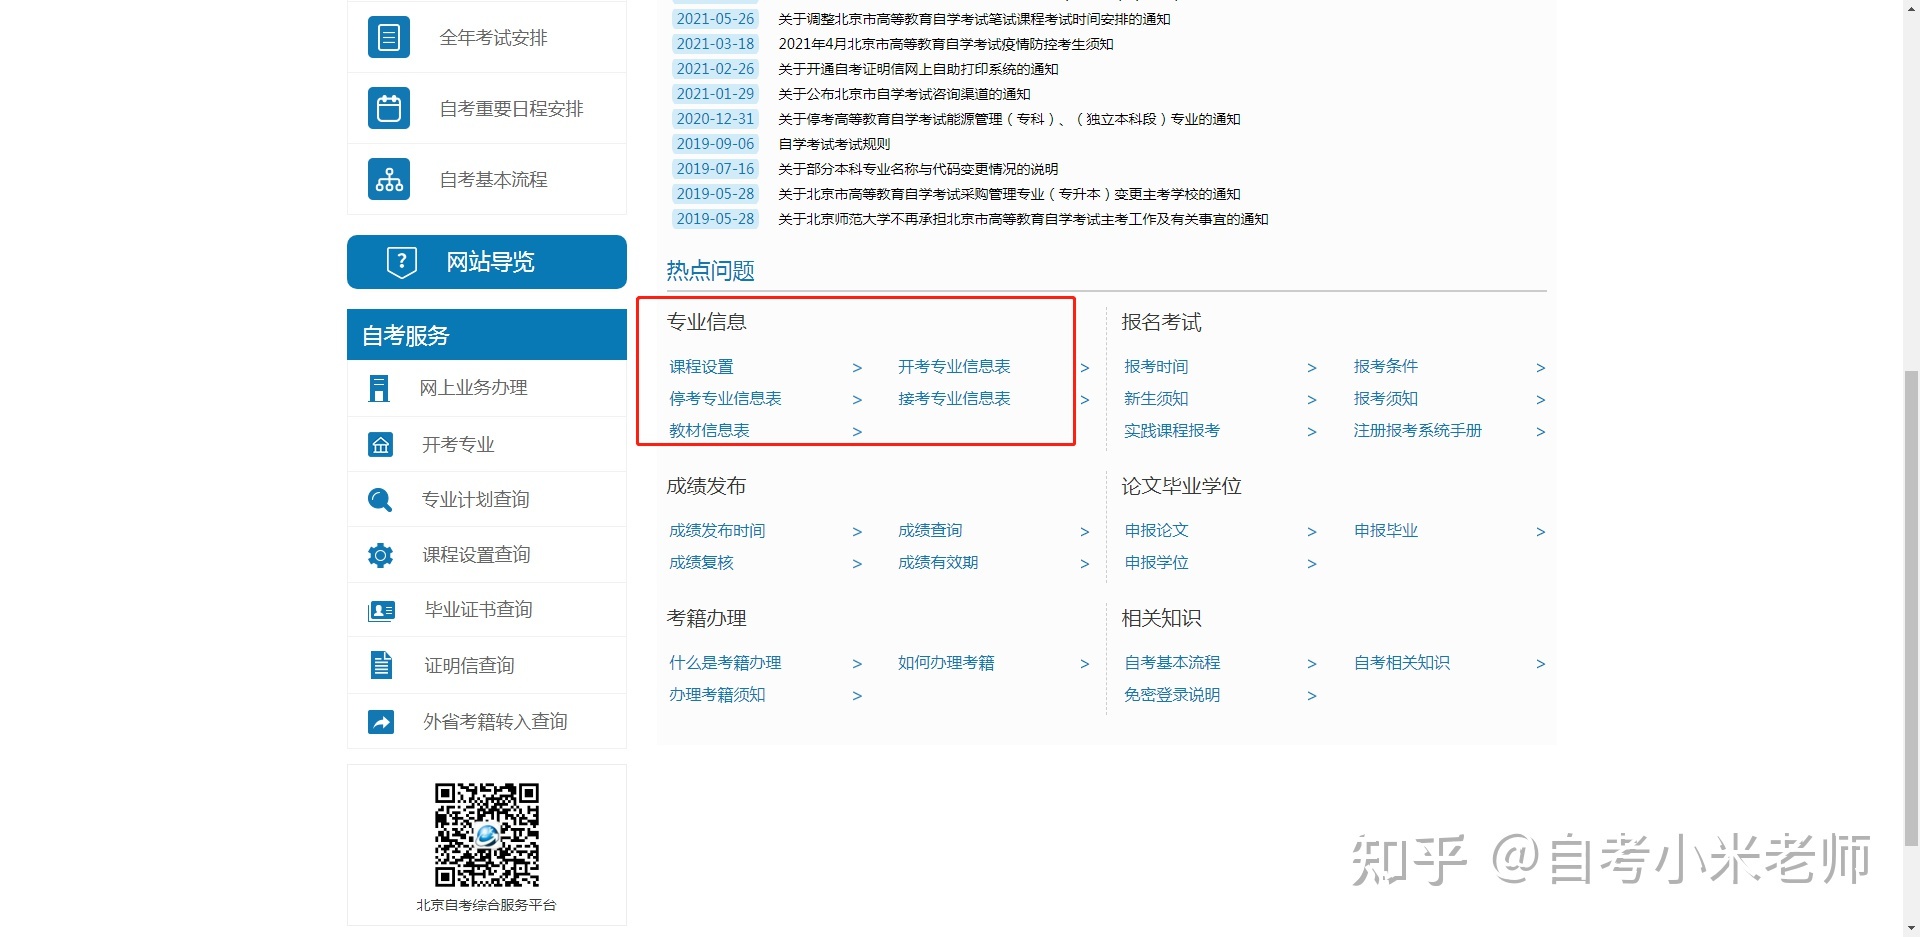Click the gear icon for 课程设置查询

(x=380, y=555)
